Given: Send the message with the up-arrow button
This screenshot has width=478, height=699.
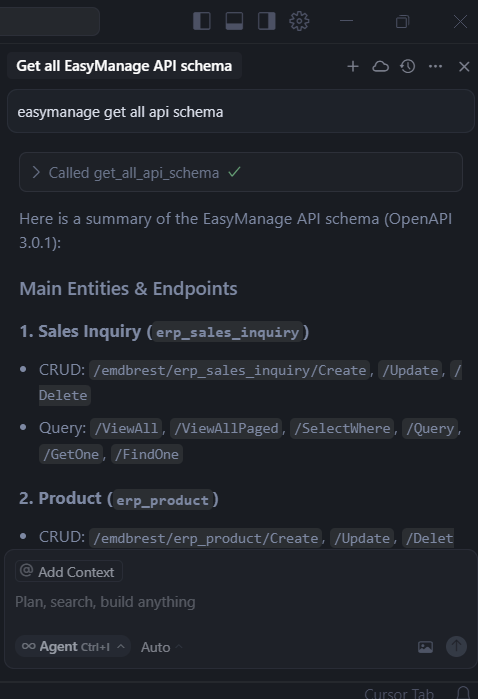Looking at the screenshot, I should 457,646.
